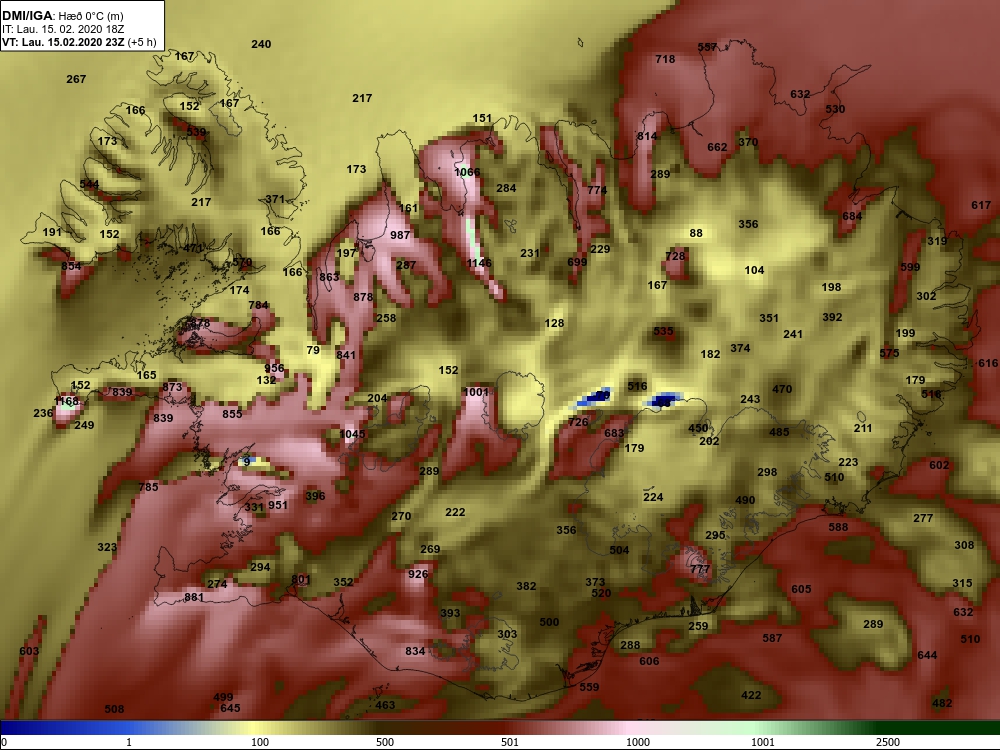Click the 603 value at the west edge
Image resolution: width=1000 pixels, height=750 pixels.
point(29,651)
